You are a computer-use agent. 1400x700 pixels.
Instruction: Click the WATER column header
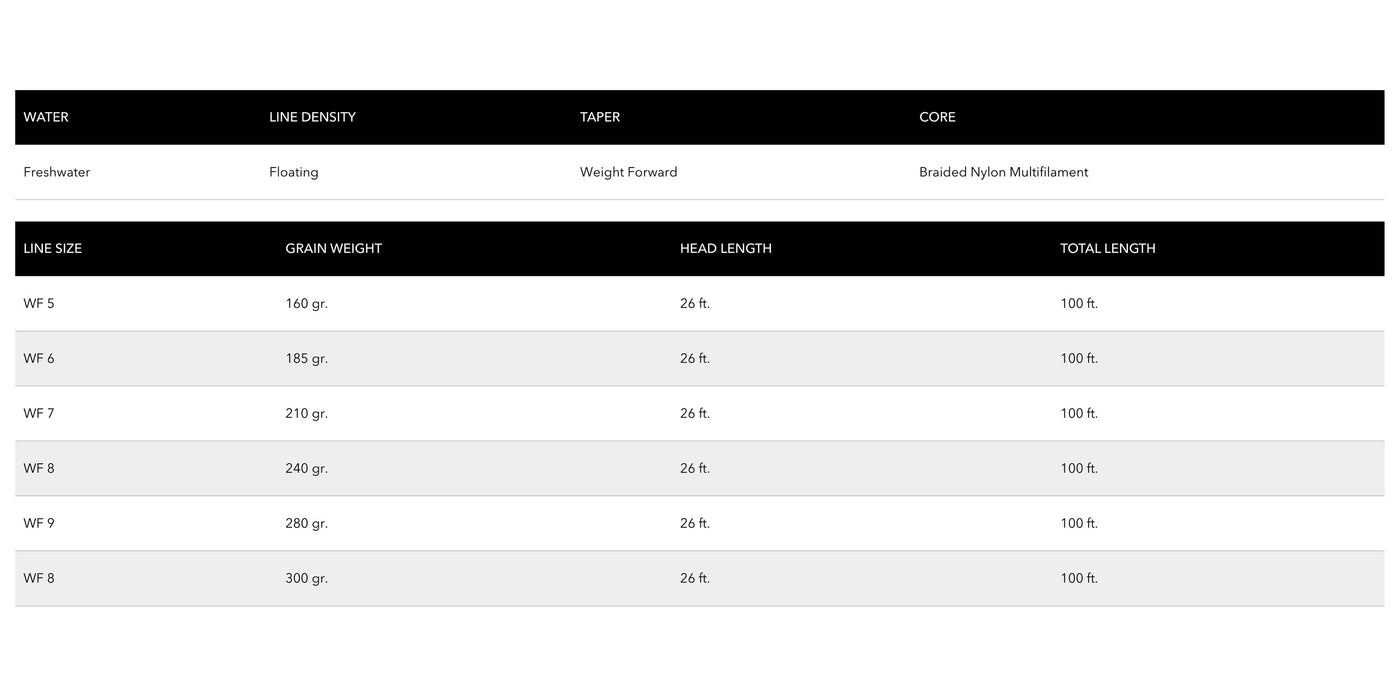pyautogui.click(x=46, y=117)
